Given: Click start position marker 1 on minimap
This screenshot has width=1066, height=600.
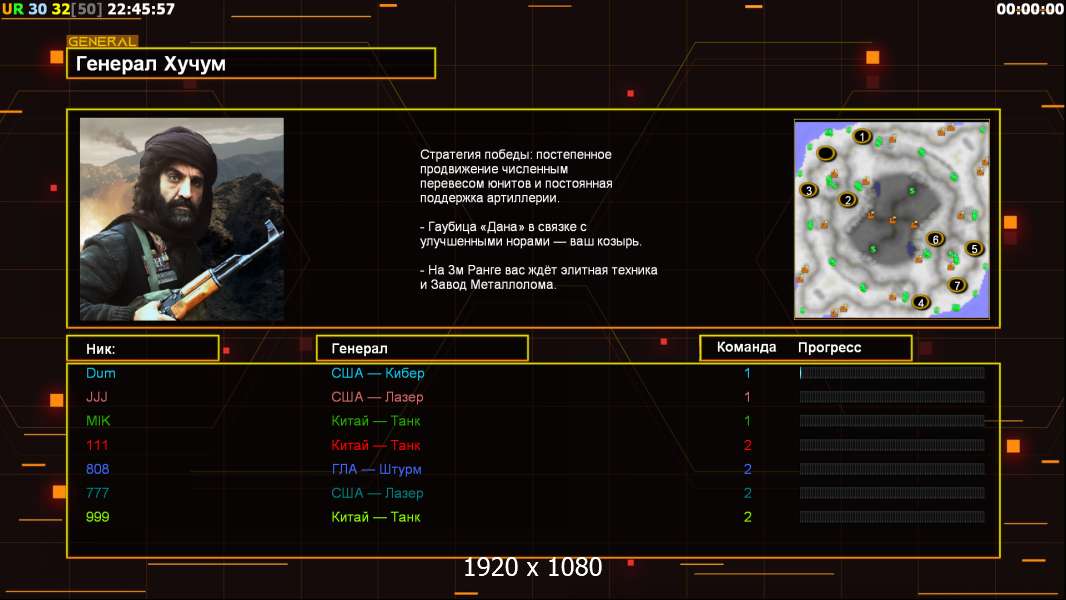Looking at the screenshot, I should coord(862,137).
